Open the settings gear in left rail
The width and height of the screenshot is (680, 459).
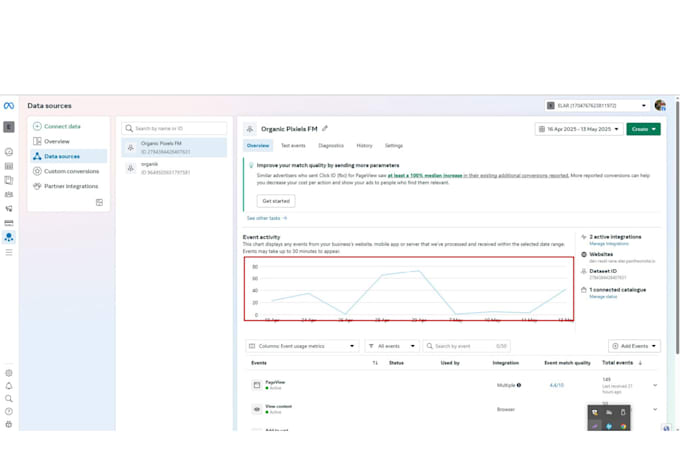(9, 373)
